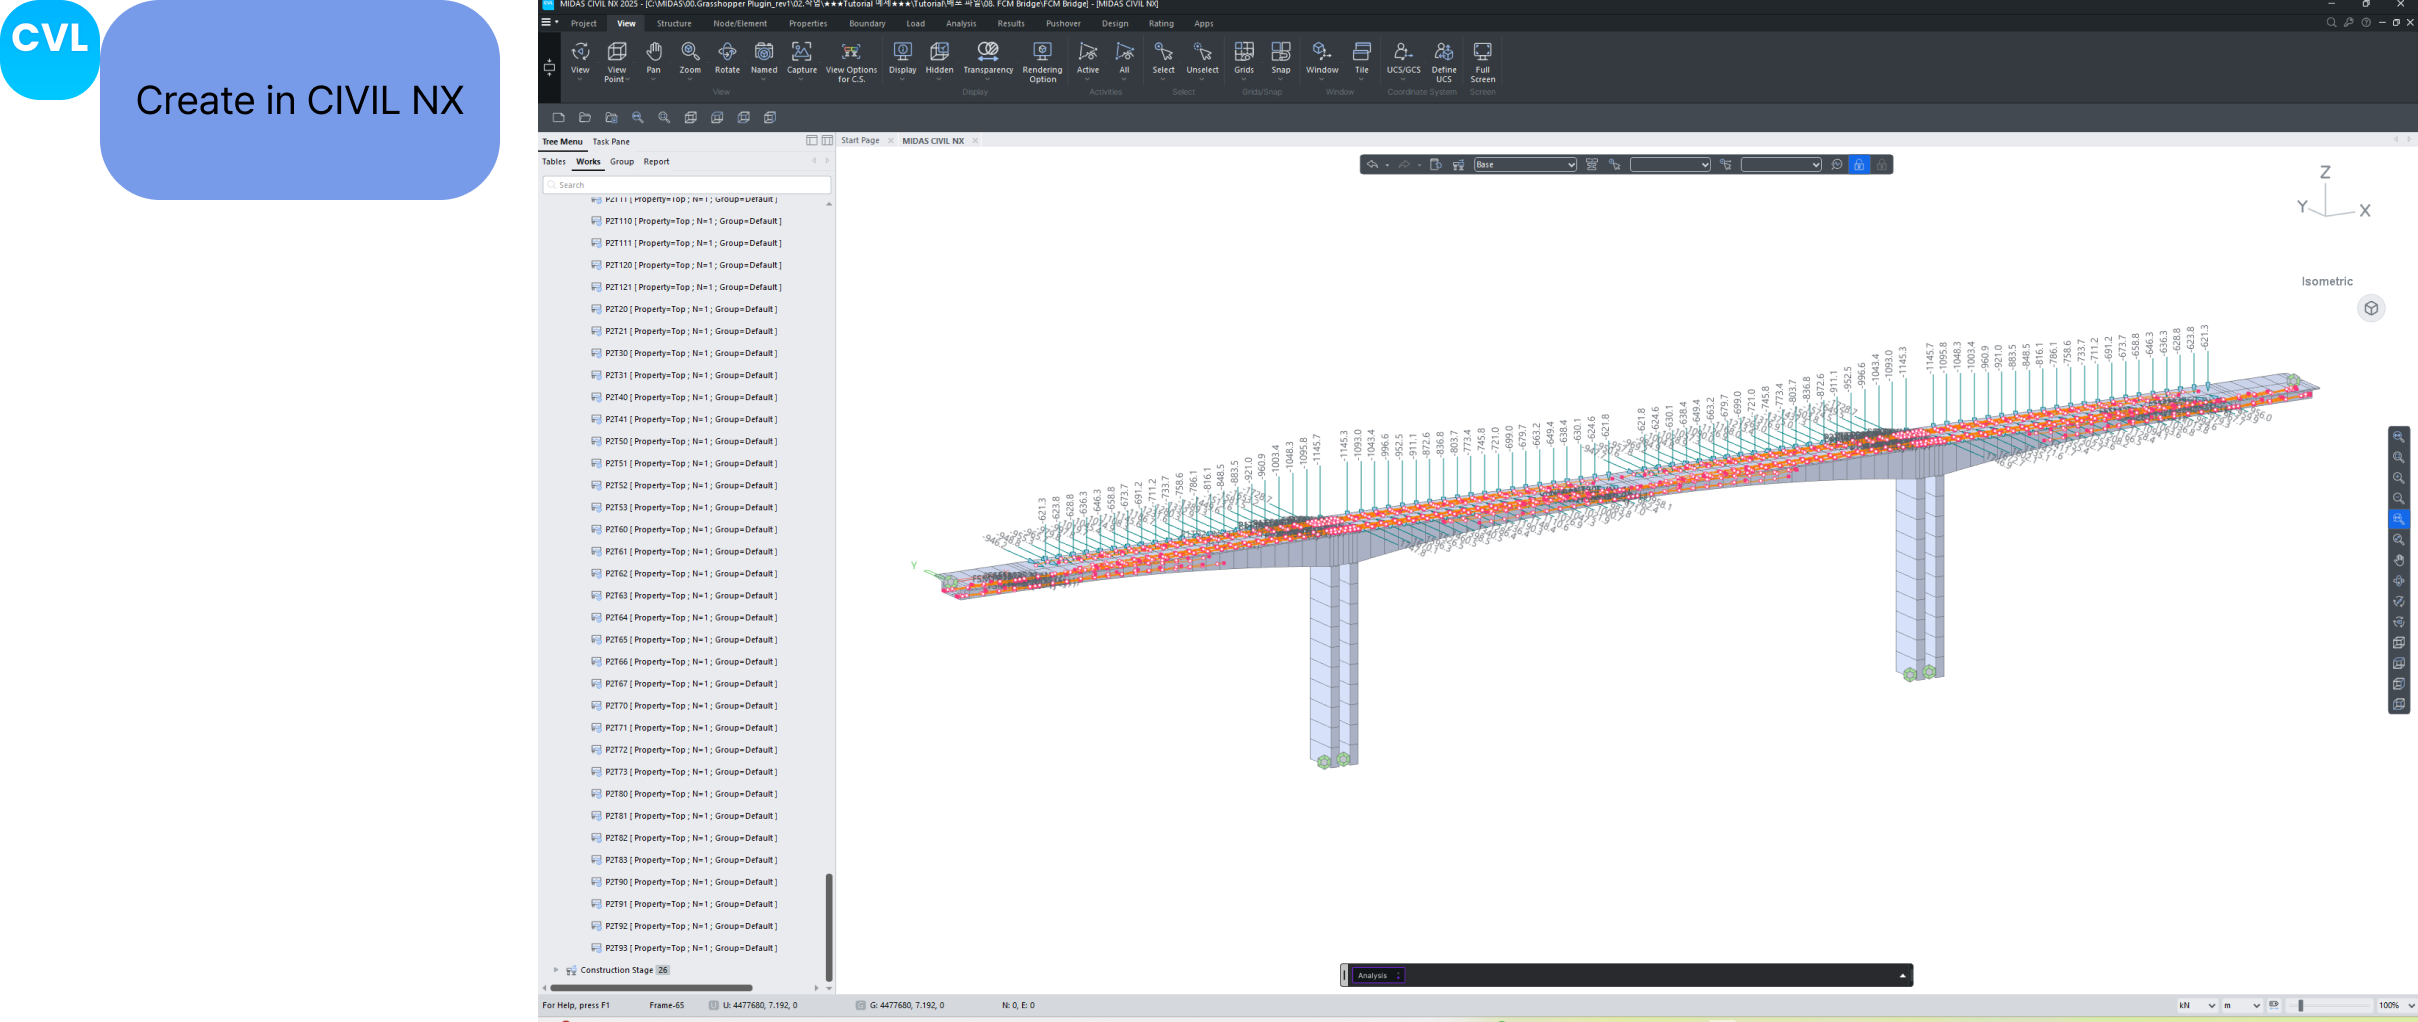Viewport: 2418px width, 1022px height.
Task: Open the View Point tool
Action: [x=616, y=62]
